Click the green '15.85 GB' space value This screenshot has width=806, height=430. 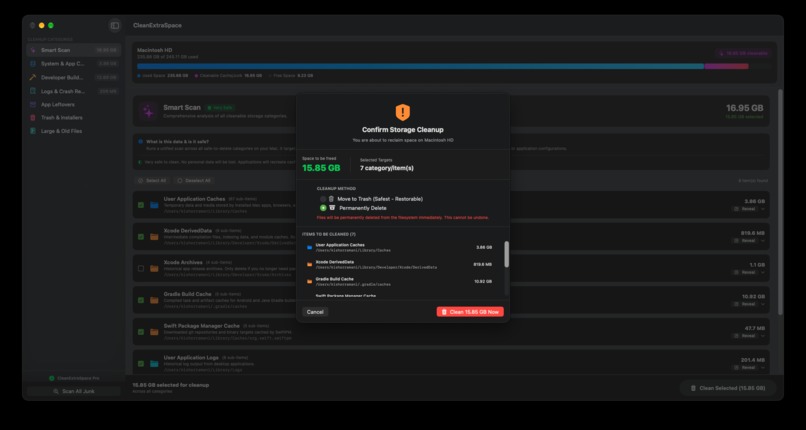coord(321,168)
